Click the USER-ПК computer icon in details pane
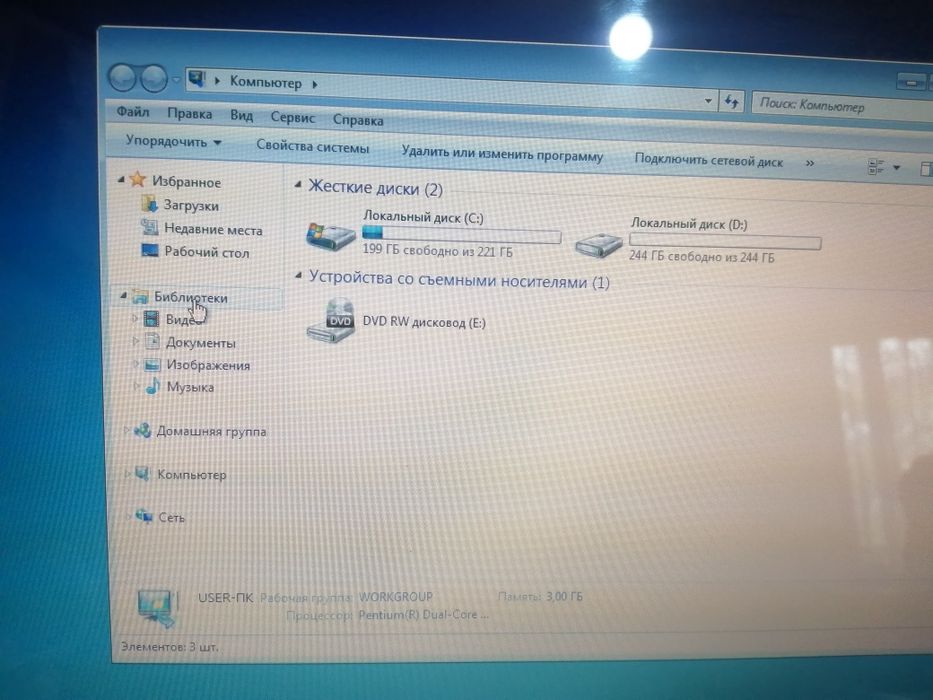The height and width of the screenshot is (700, 933). point(156,607)
